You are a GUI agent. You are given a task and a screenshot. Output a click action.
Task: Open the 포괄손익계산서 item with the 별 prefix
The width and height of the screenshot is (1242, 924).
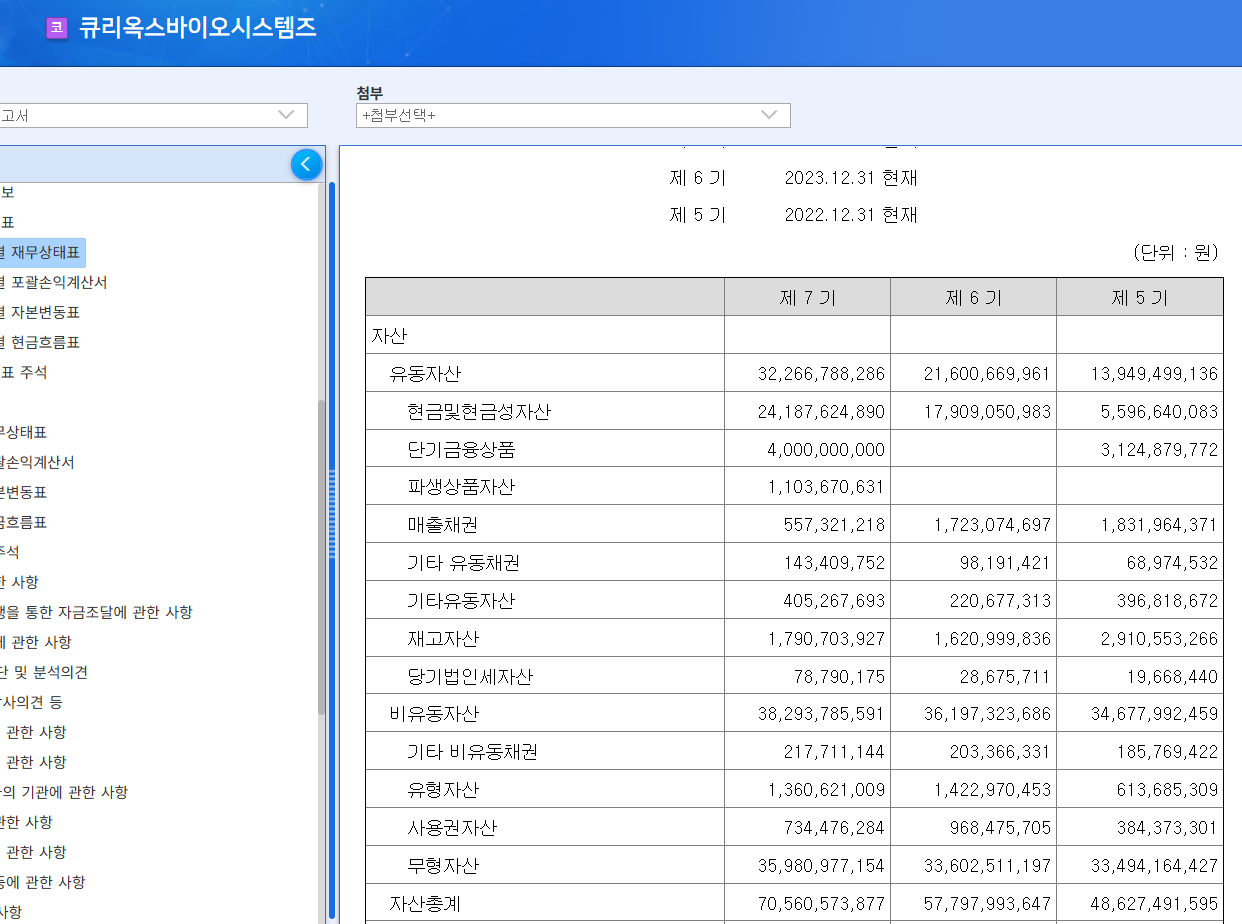(53, 282)
